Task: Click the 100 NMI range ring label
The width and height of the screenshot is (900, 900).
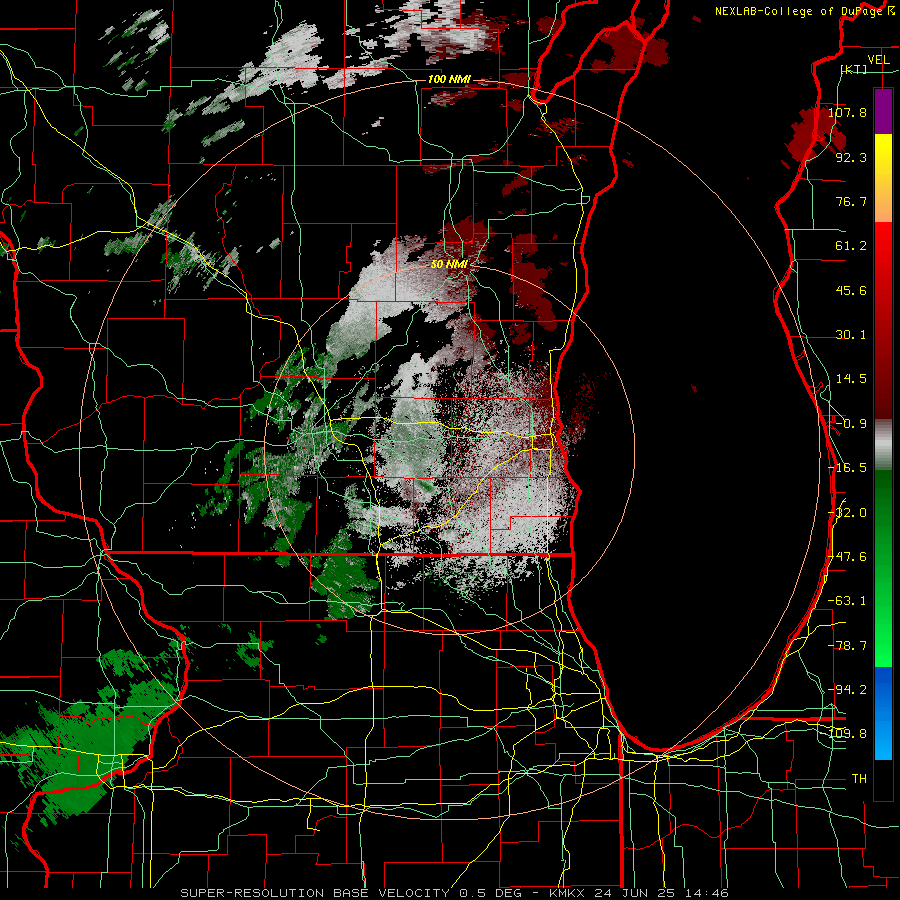Action: point(449,79)
